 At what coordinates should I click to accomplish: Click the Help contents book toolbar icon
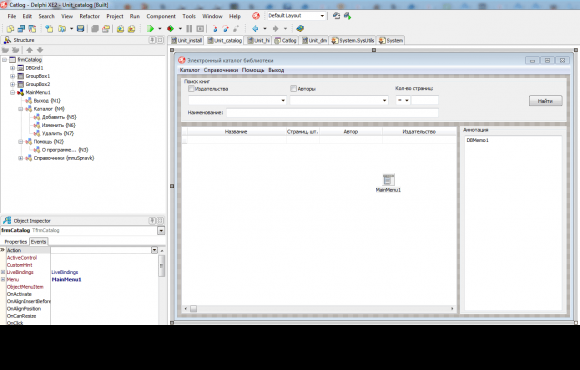[300, 28]
